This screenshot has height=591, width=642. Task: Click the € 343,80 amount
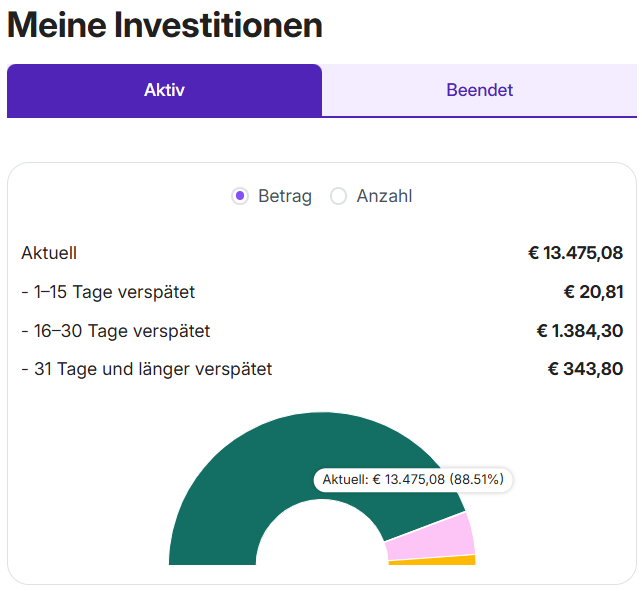pos(585,370)
